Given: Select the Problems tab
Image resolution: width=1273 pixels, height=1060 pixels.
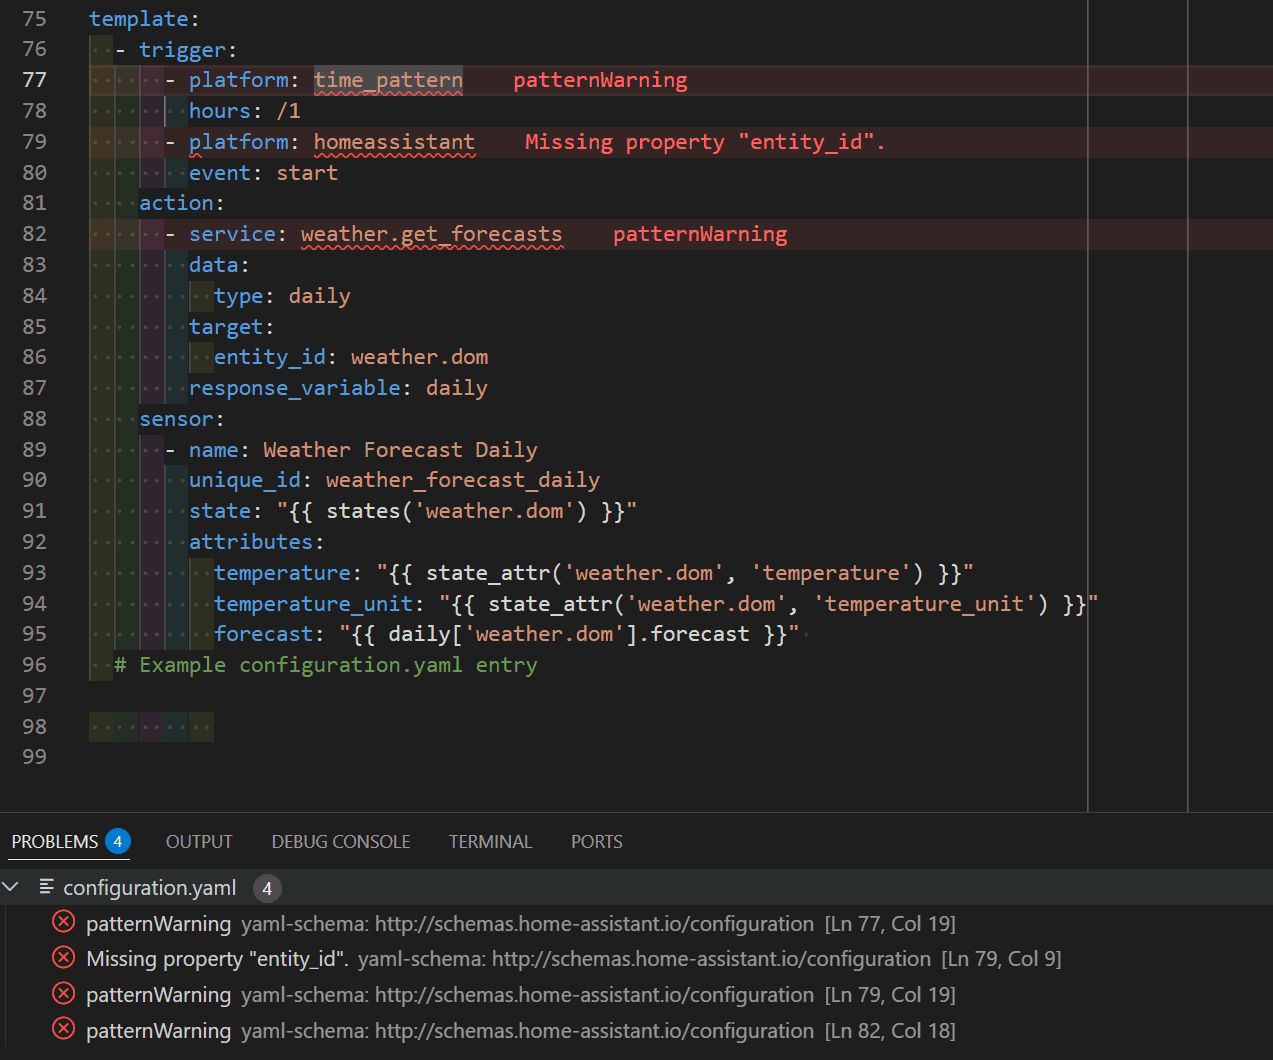Looking at the screenshot, I should click(x=55, y=842).
